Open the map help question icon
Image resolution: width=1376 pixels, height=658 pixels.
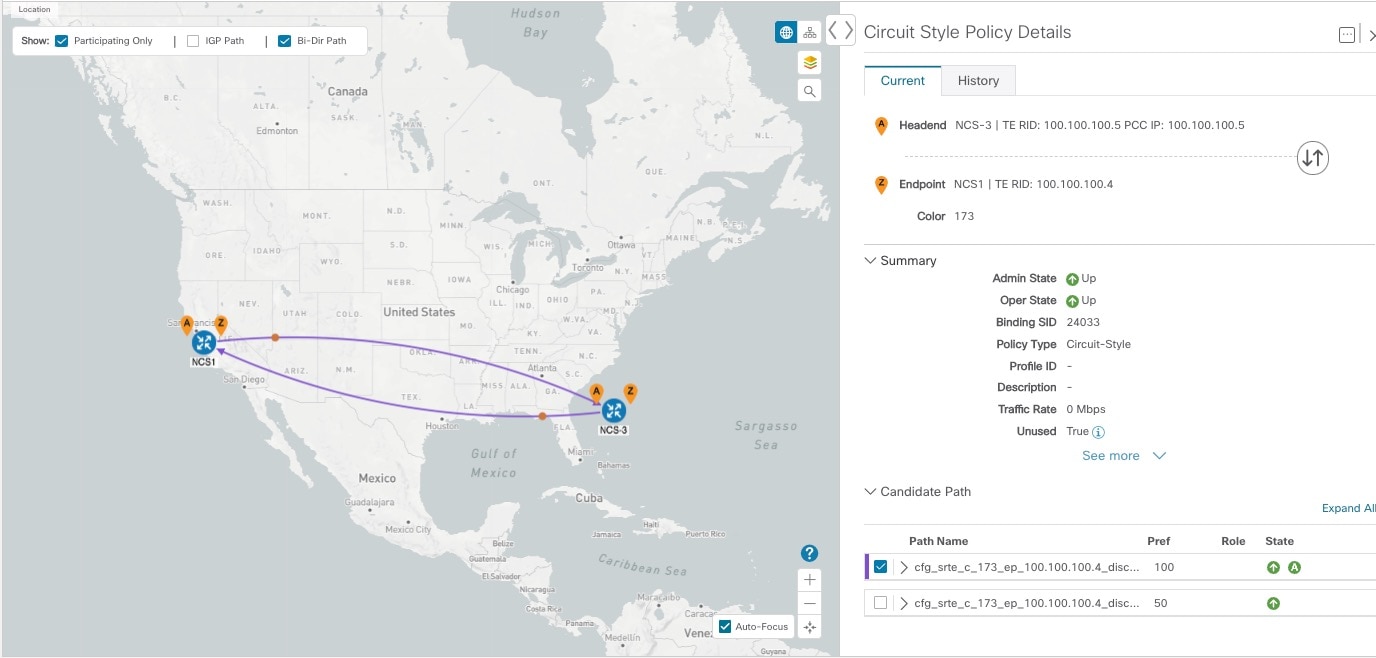point(810,554)
